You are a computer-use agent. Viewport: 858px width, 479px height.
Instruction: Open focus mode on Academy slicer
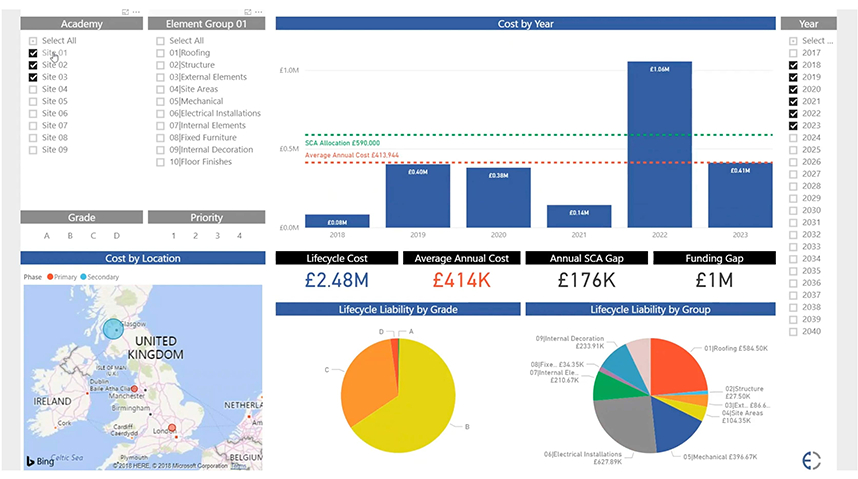(x=124, y=11)
